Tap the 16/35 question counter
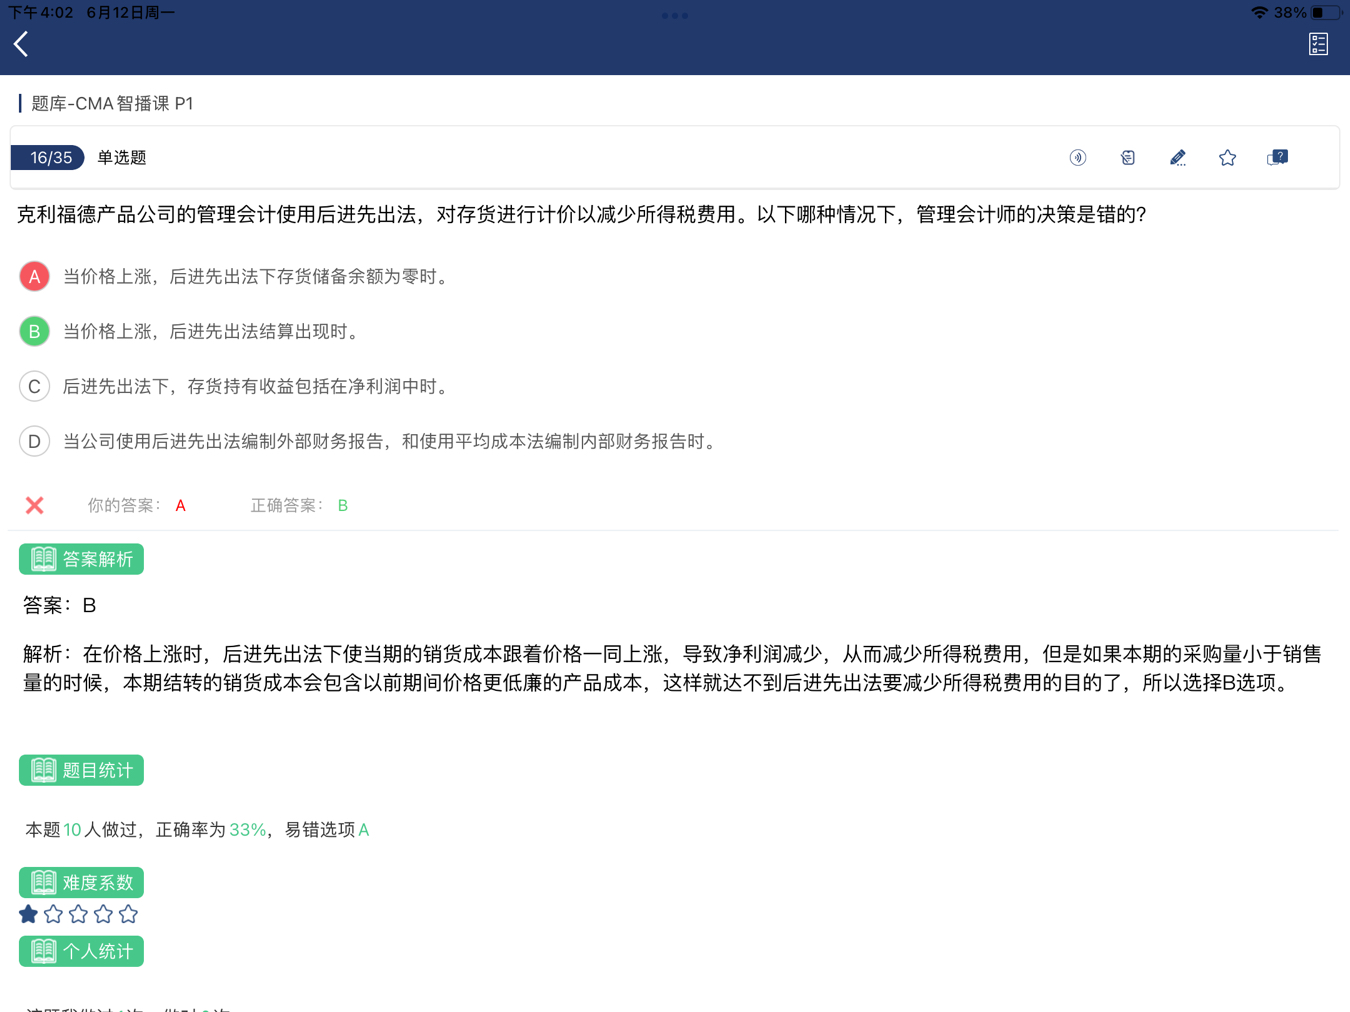 (48, 158)
